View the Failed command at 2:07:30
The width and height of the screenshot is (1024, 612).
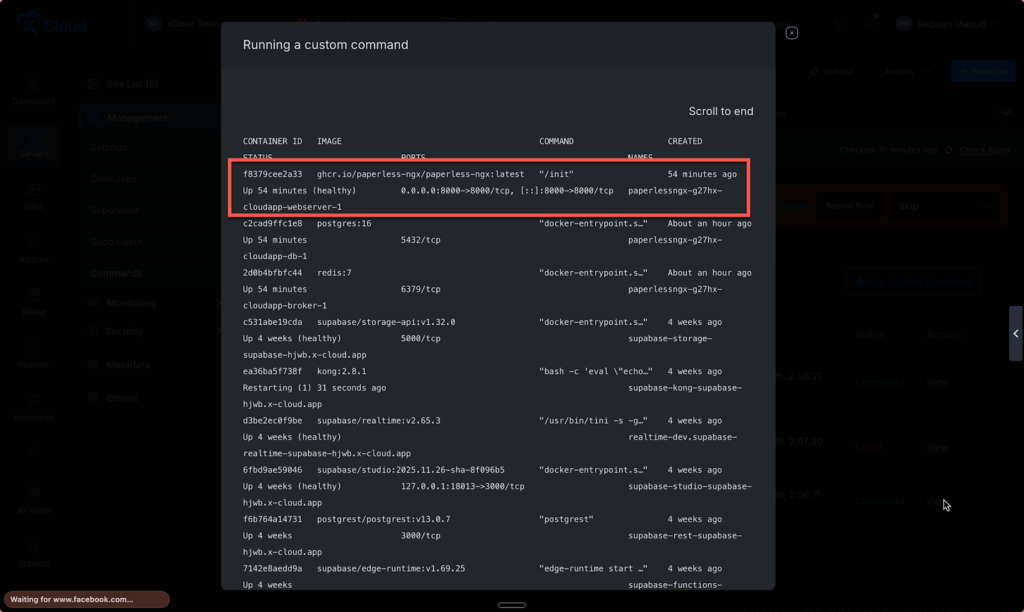tap(937, 447)
